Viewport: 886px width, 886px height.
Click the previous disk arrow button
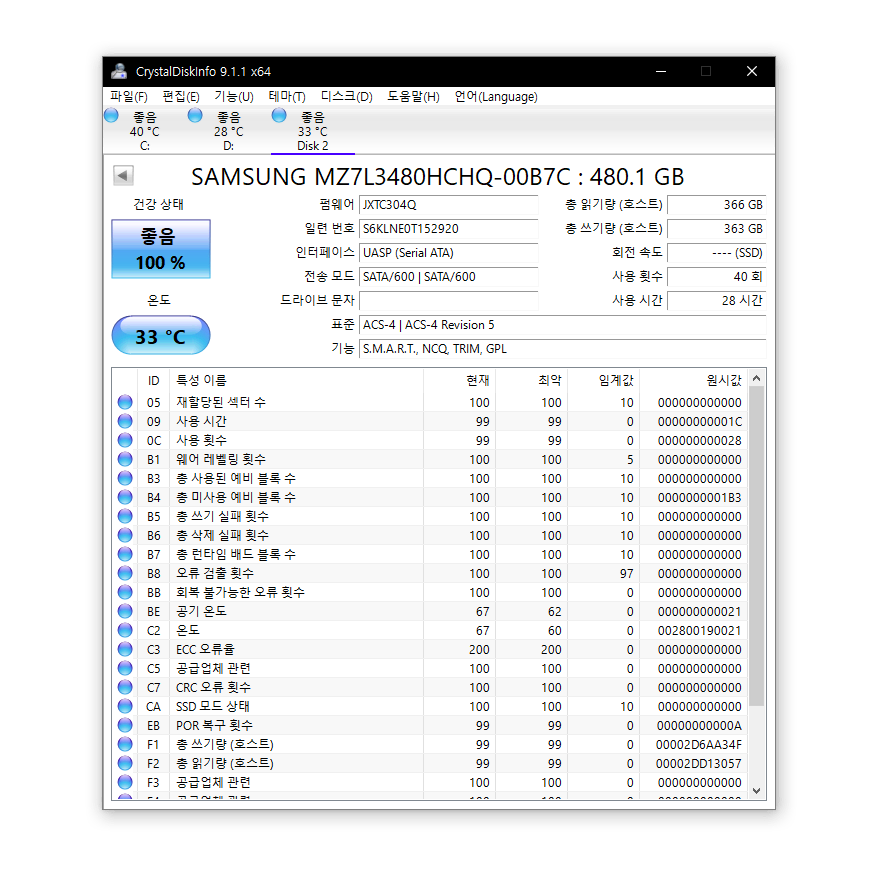point(123,175)
